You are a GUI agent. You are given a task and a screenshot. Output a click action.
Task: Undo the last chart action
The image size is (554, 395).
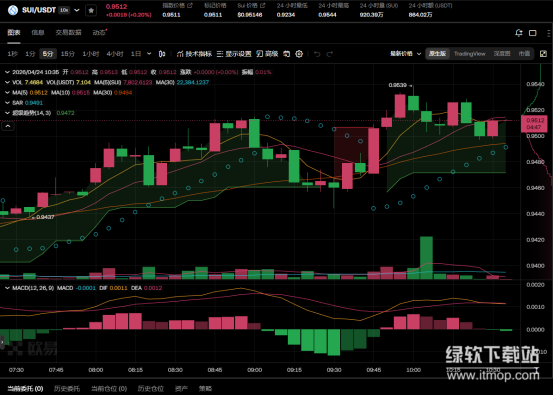317,54
